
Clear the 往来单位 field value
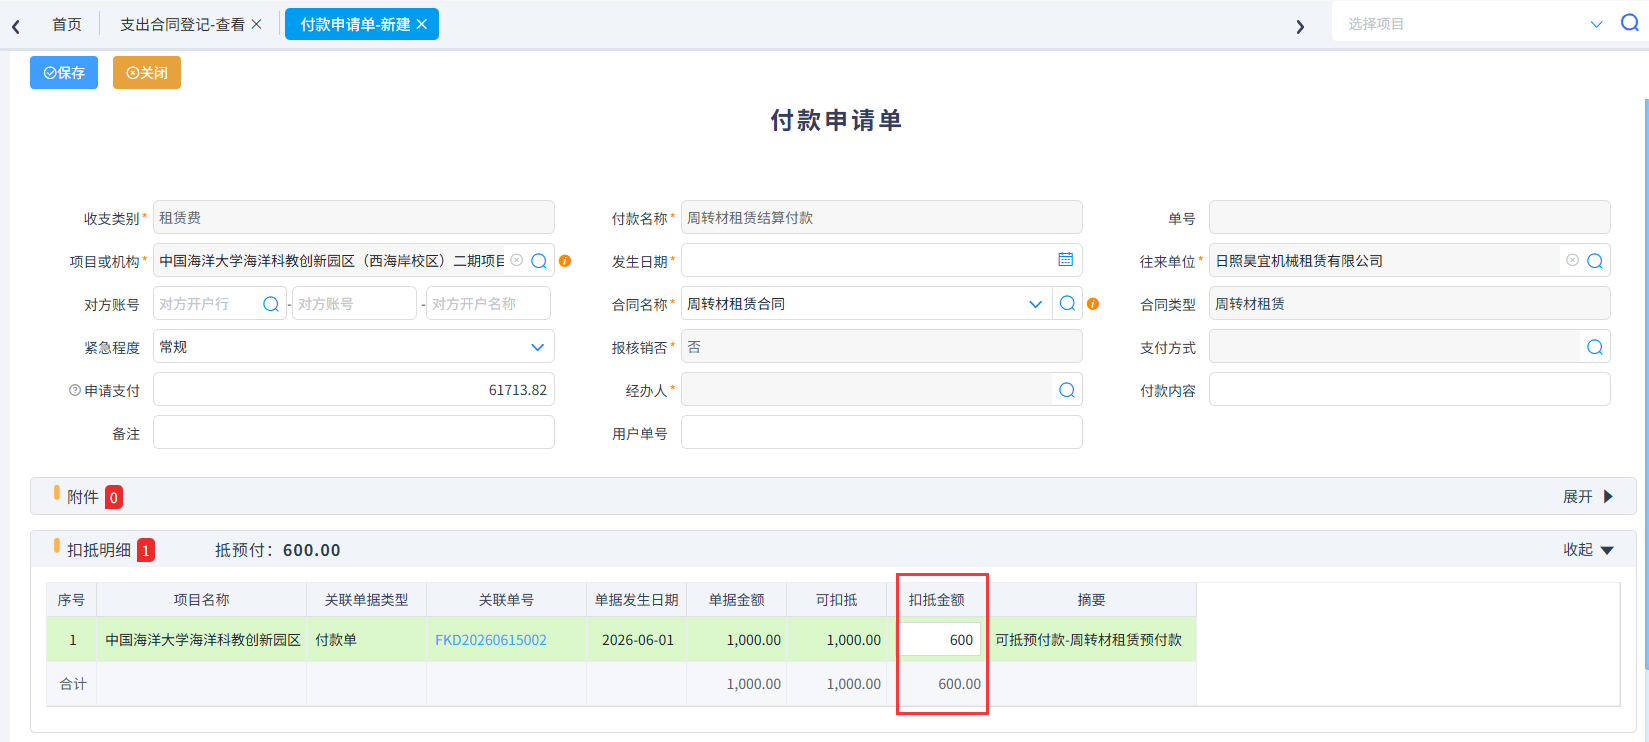[1572, 260]
